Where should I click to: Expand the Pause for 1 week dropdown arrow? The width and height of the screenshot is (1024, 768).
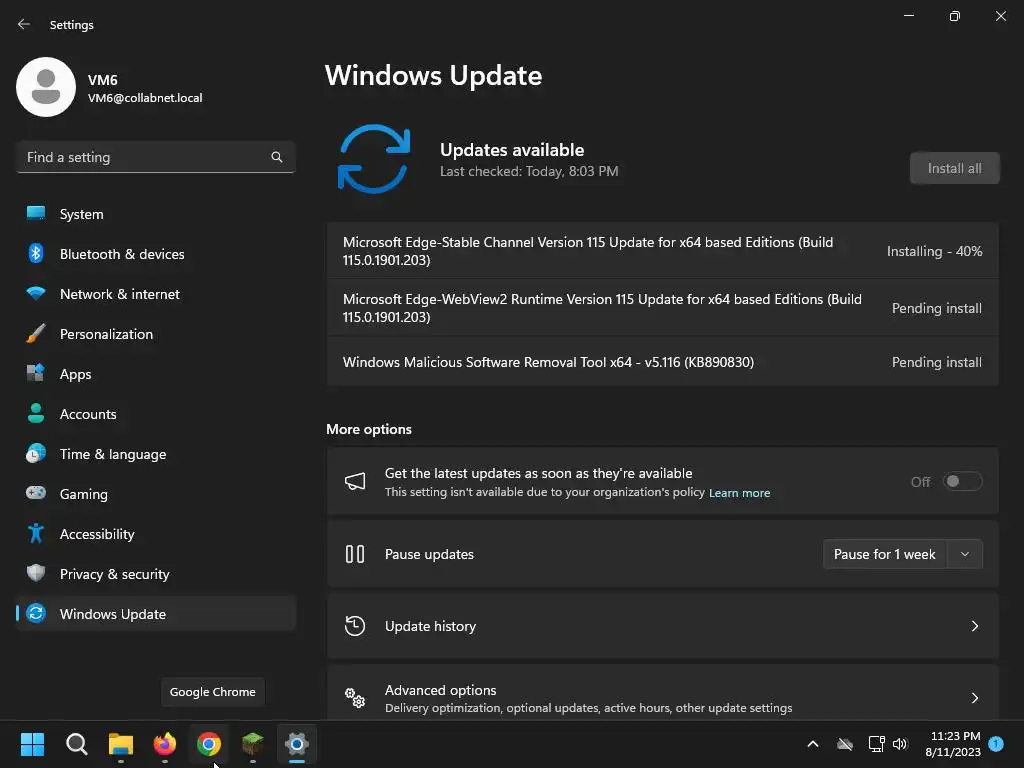coord(965,554)
